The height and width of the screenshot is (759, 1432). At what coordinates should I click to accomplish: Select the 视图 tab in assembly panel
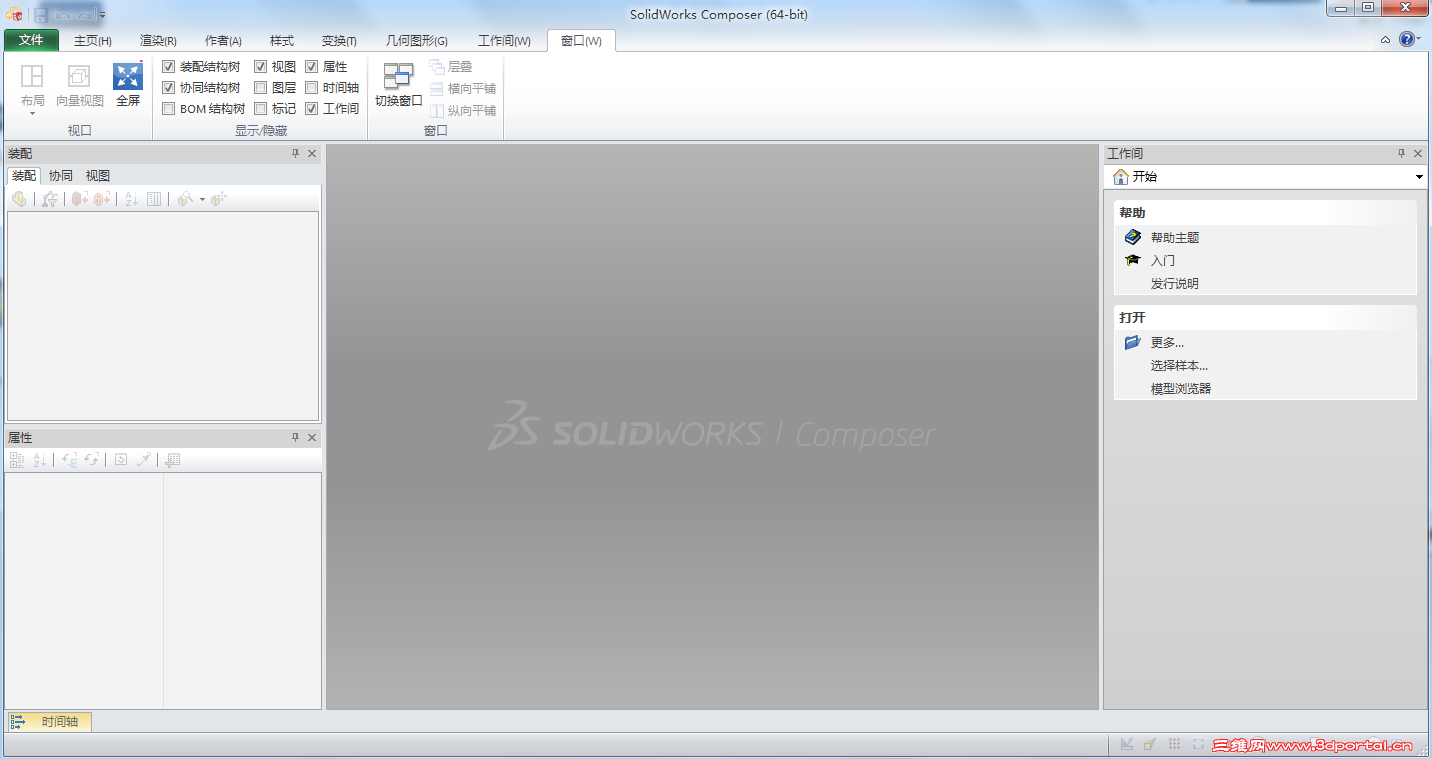click(98, 176)
